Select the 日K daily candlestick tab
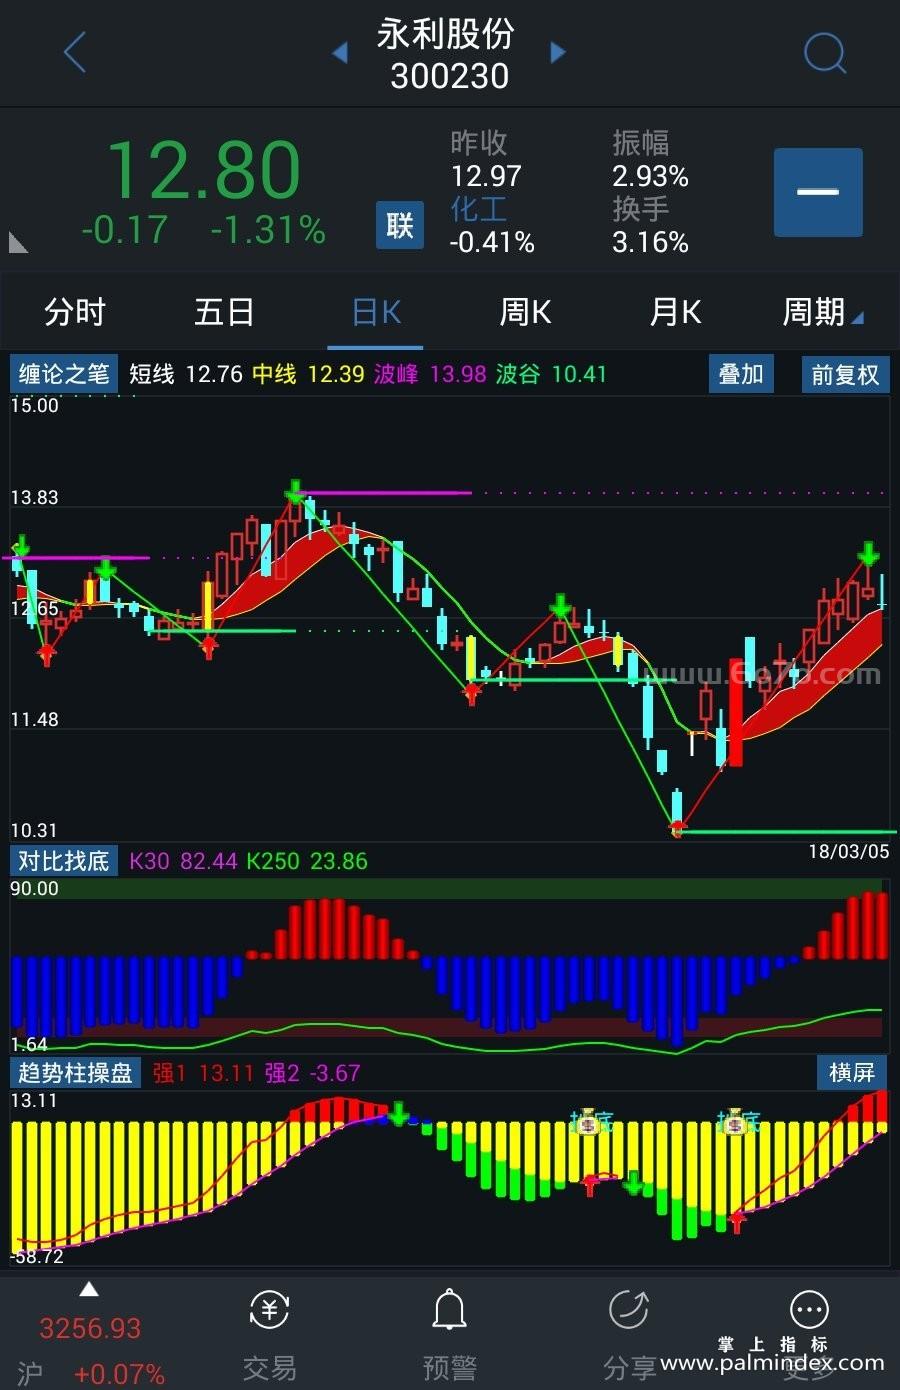The height and width of the screenshot is (1390, 900). pyautogui.click(x=376, y=312)
